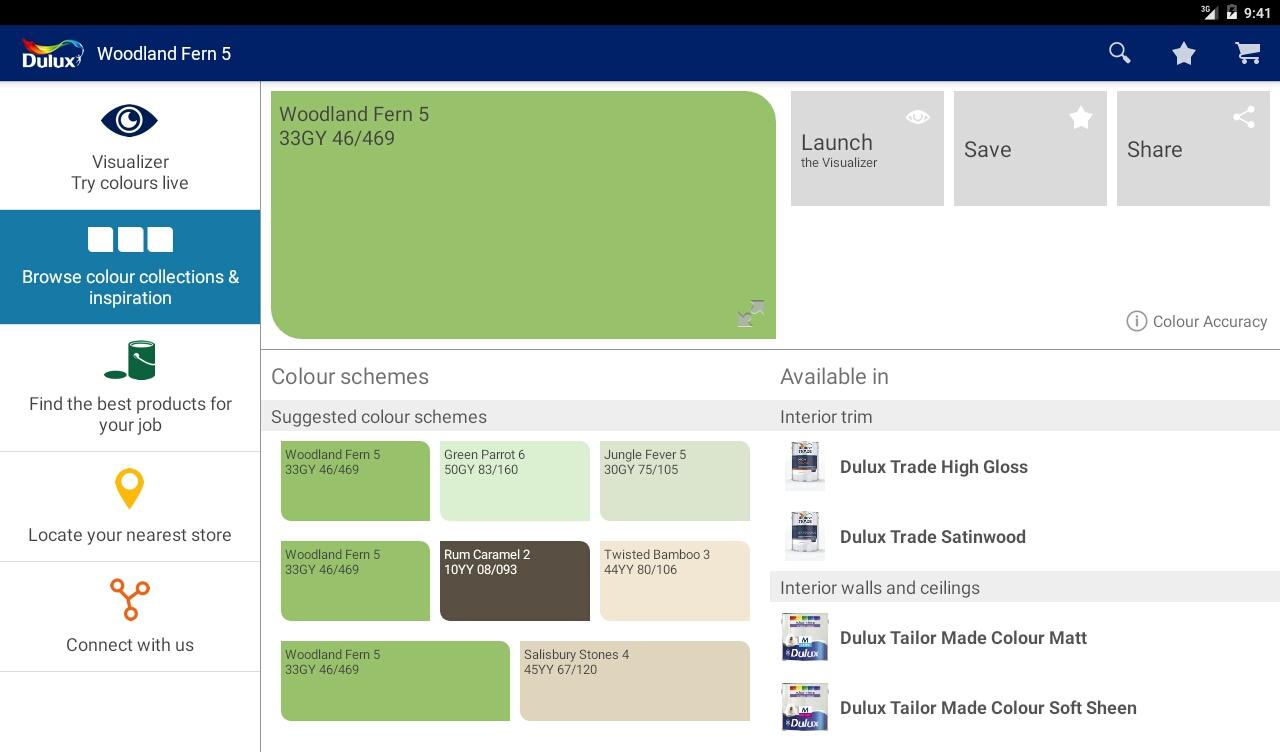Image resolution: width=1280 pixels, height=752 pixels.
Task: Select the Twisted Bamboo 3 swatch
Action: click(x=675, y=581)
